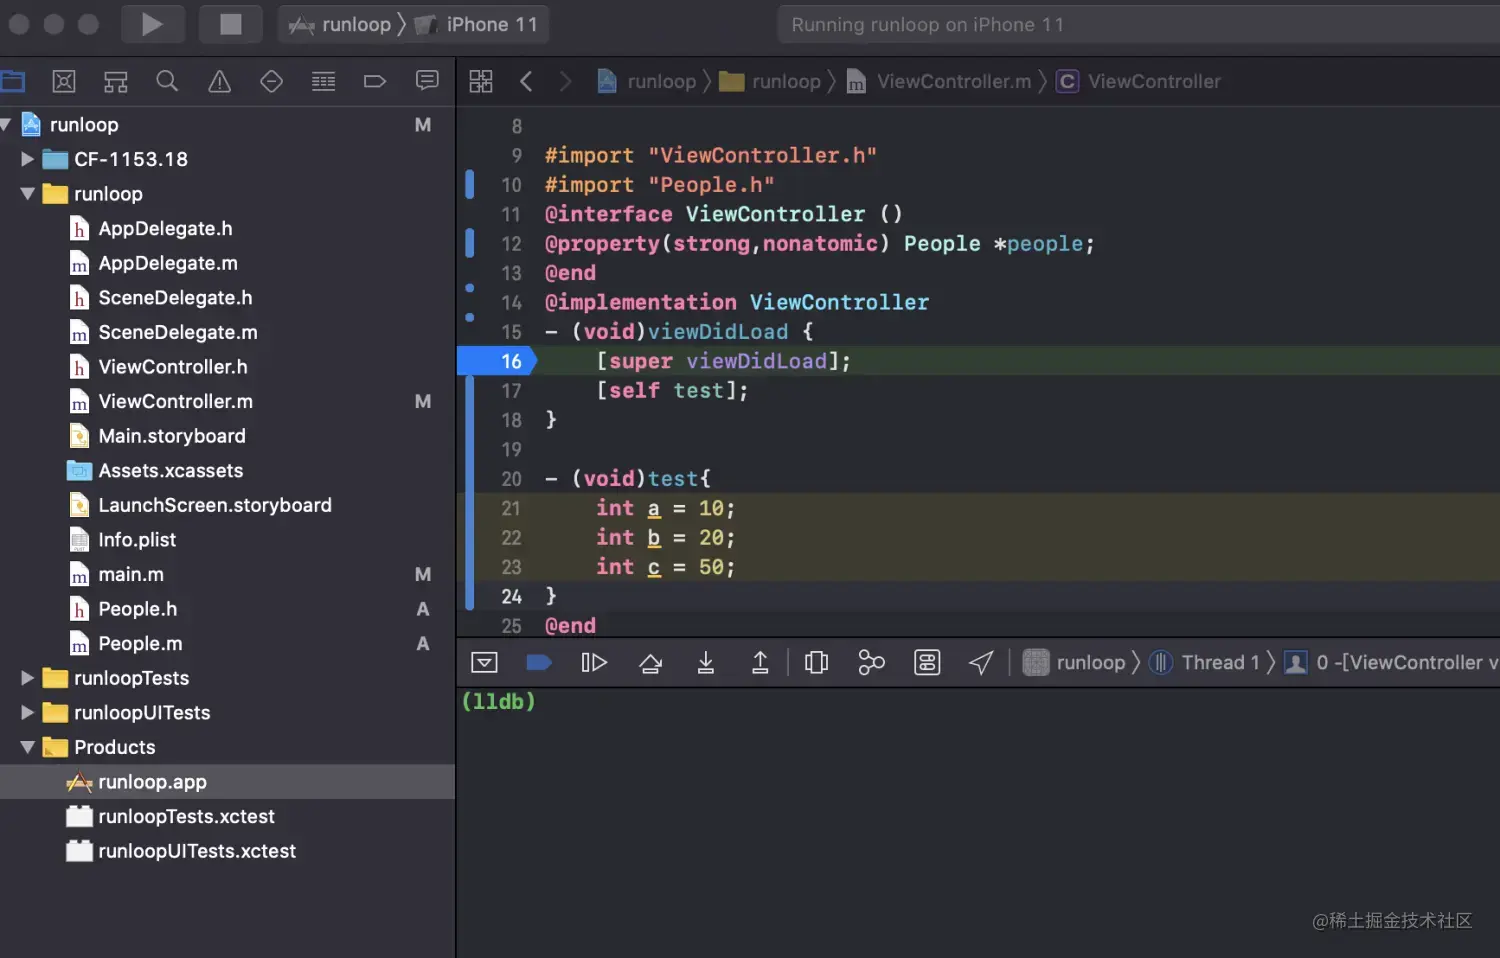Select Thread 1 in debug bar
The height and width of the screenshot is (958, 1500).
(1204, 662)
